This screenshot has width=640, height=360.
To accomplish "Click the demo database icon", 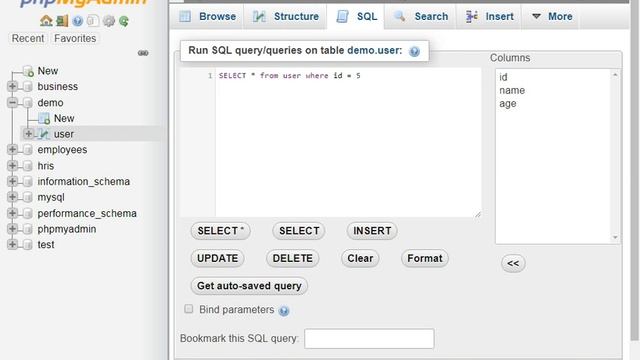I will click(28, 102).
